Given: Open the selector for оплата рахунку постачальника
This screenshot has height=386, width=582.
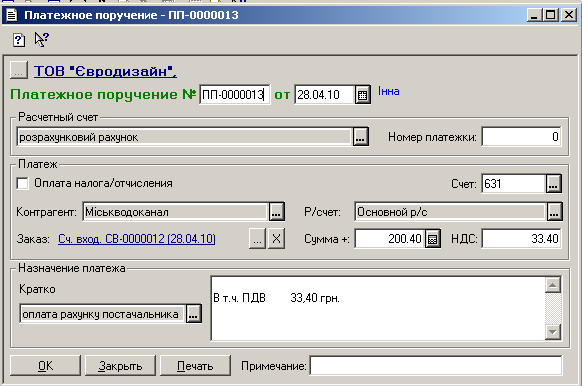Looking at the screenshot, I should (193, 314).
